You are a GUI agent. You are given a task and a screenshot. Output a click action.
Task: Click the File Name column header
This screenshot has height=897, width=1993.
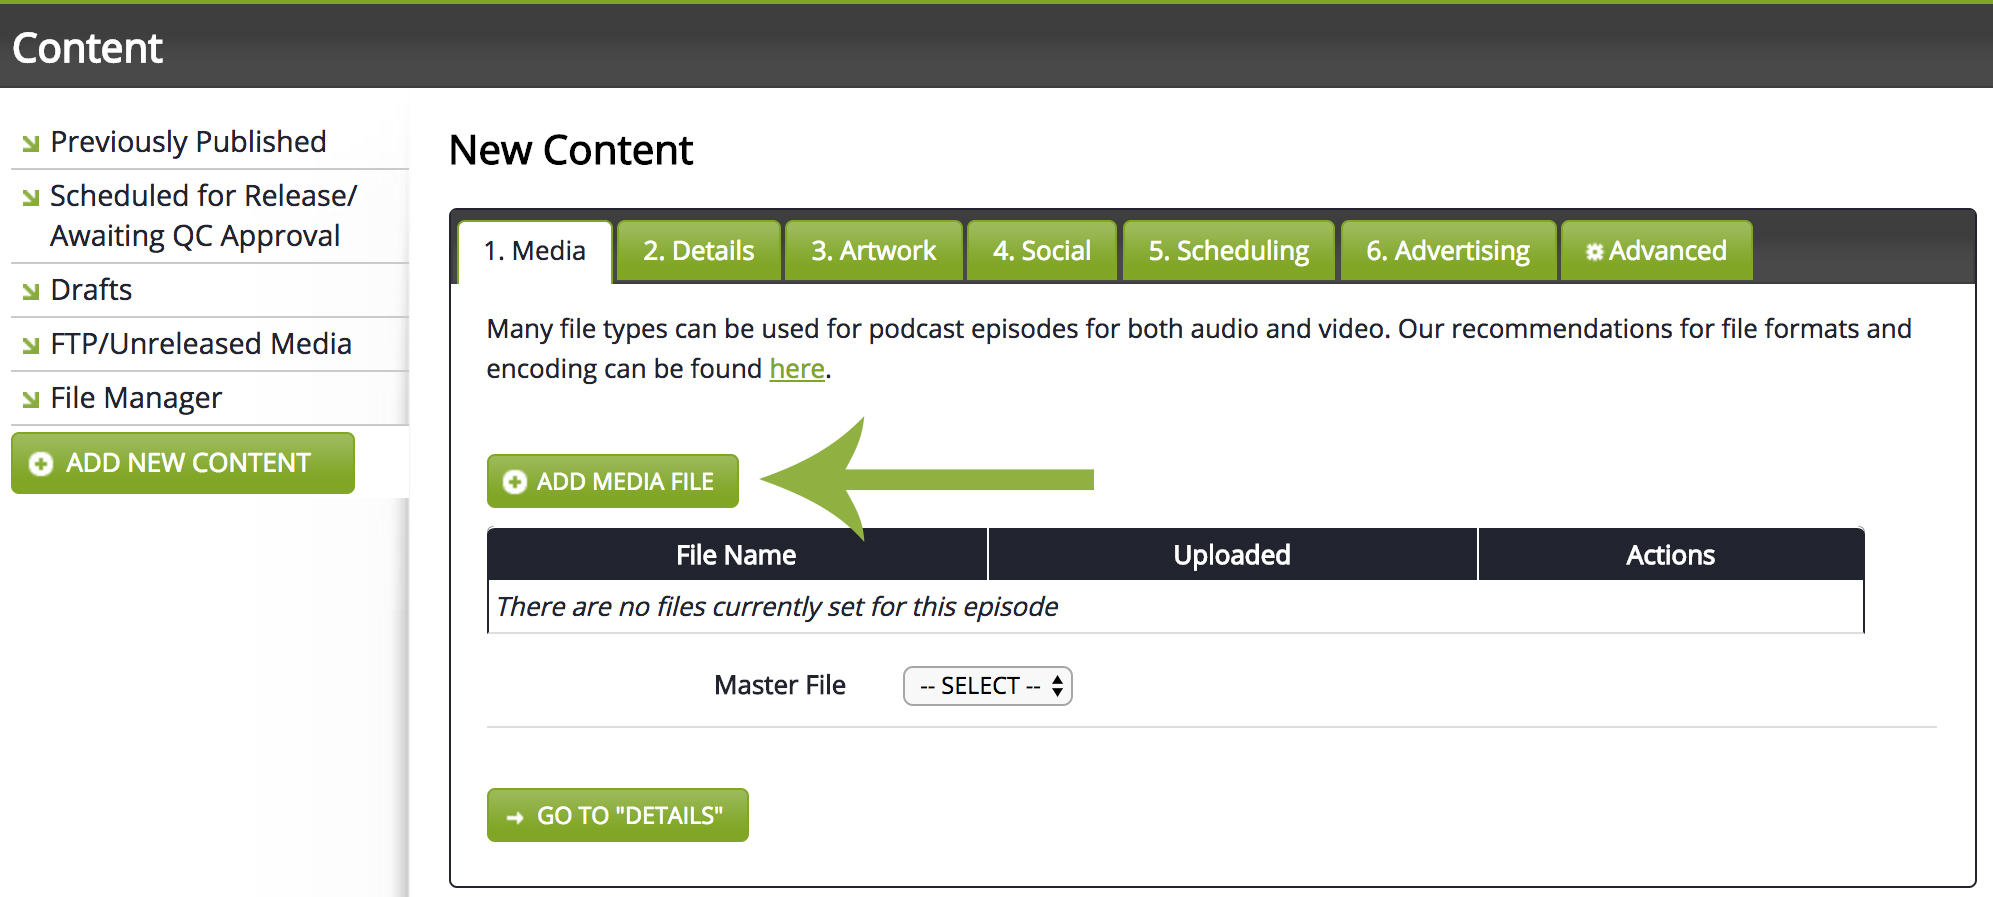pos(736,555)
